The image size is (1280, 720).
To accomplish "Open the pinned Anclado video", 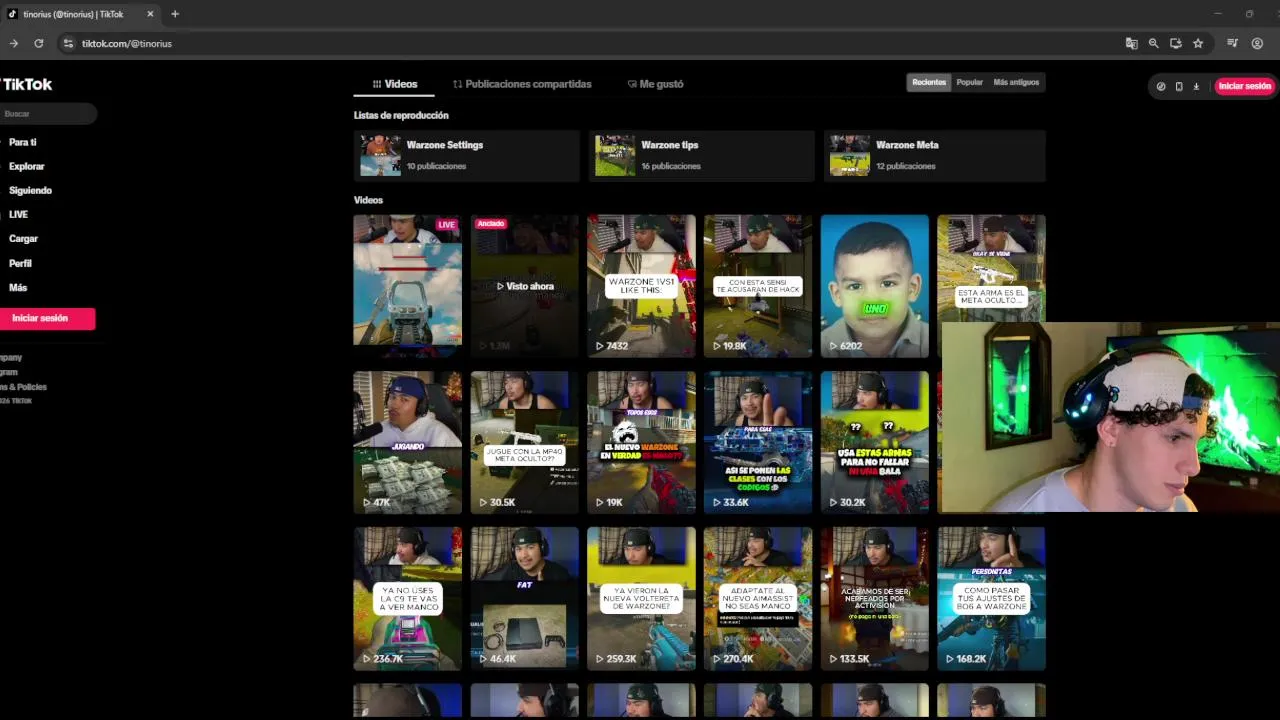I will (524, 286).
